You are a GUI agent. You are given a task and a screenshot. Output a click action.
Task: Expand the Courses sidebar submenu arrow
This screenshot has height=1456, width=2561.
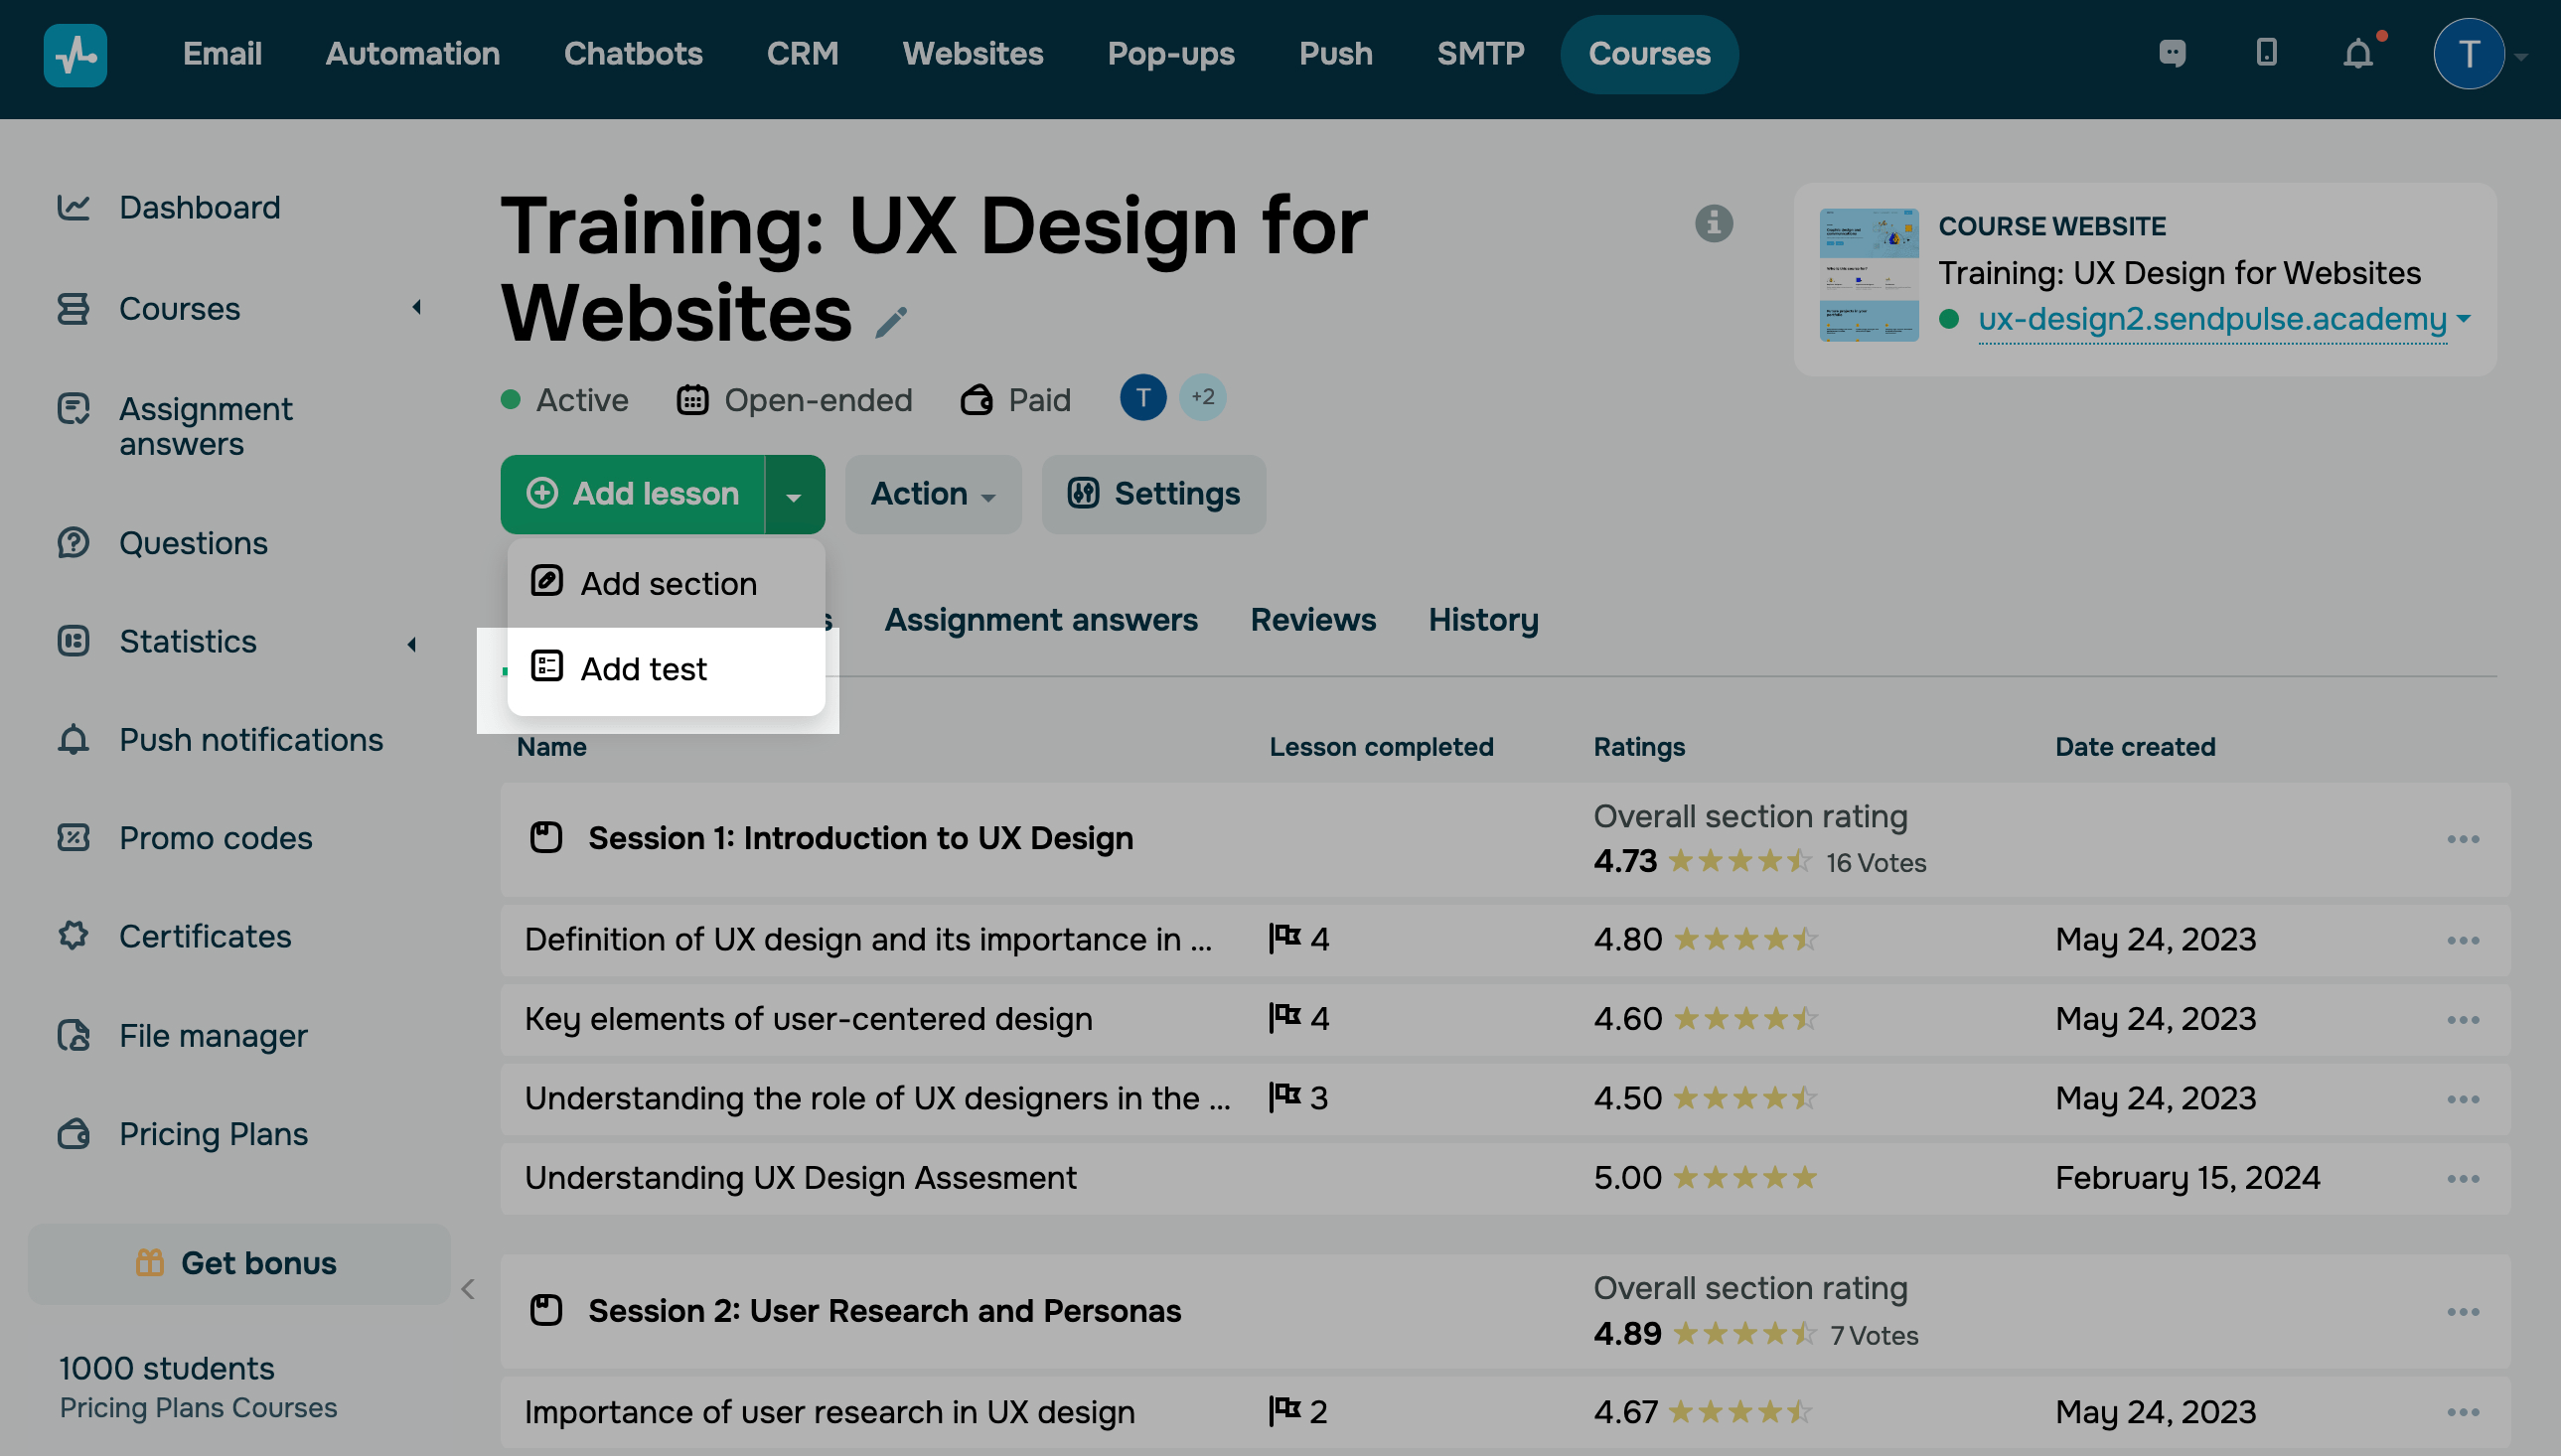tap(416, 308)
